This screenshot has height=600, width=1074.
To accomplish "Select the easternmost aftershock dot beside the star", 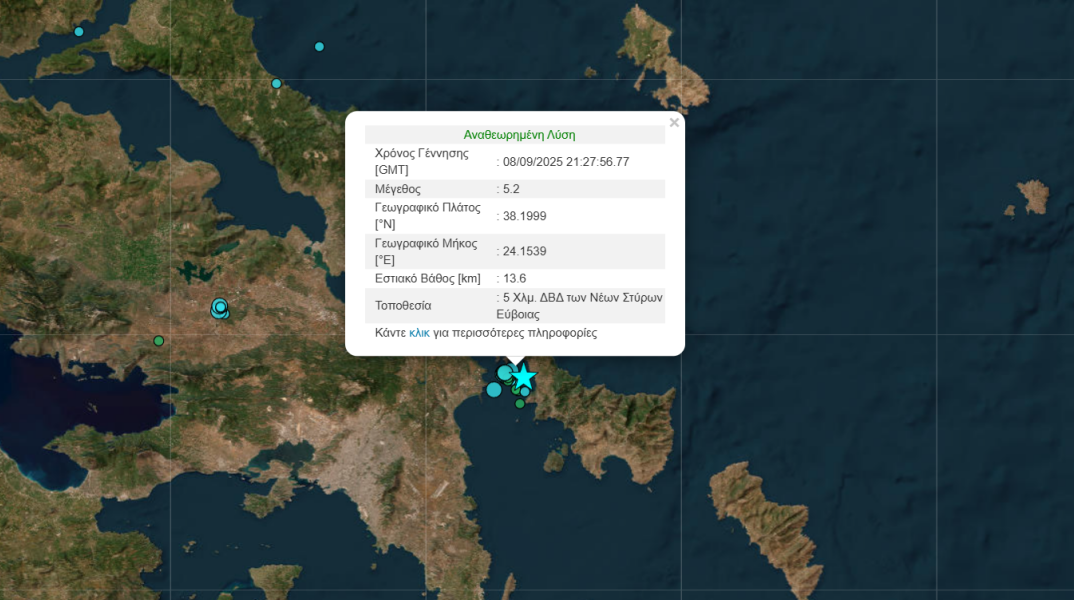I will pyautogui.click(x=526, y=391).
